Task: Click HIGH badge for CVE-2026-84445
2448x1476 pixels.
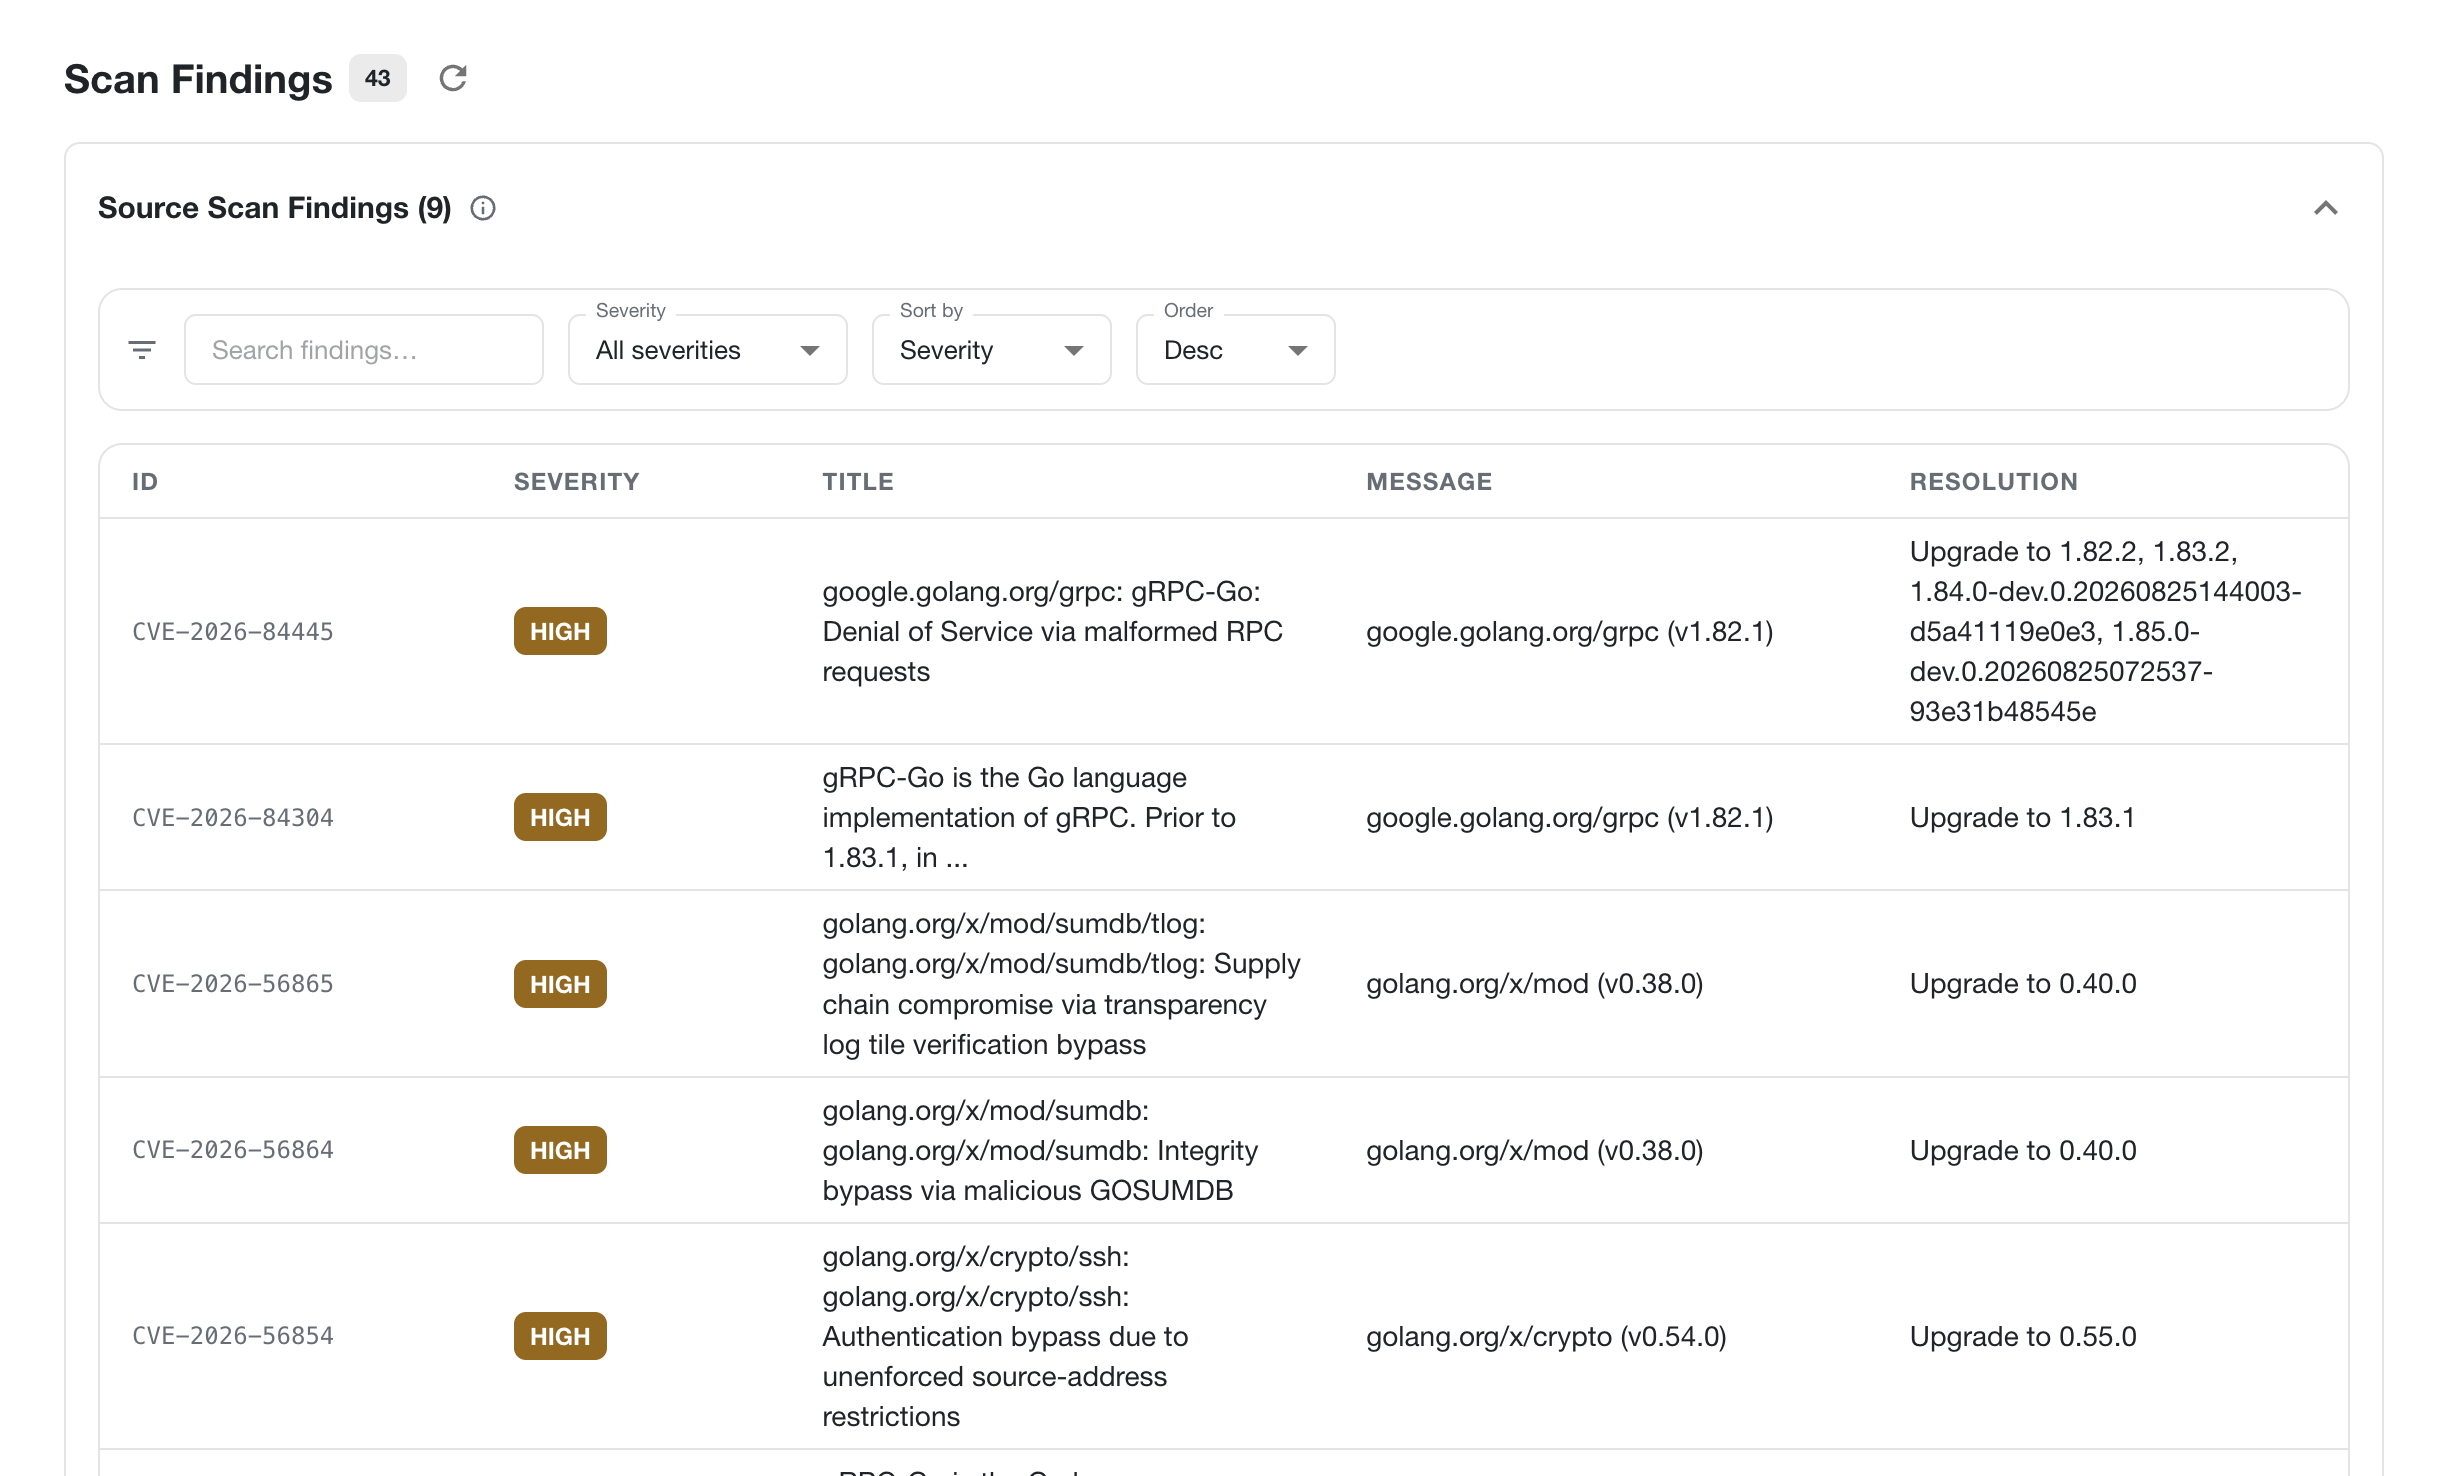Action: (560, 632)
